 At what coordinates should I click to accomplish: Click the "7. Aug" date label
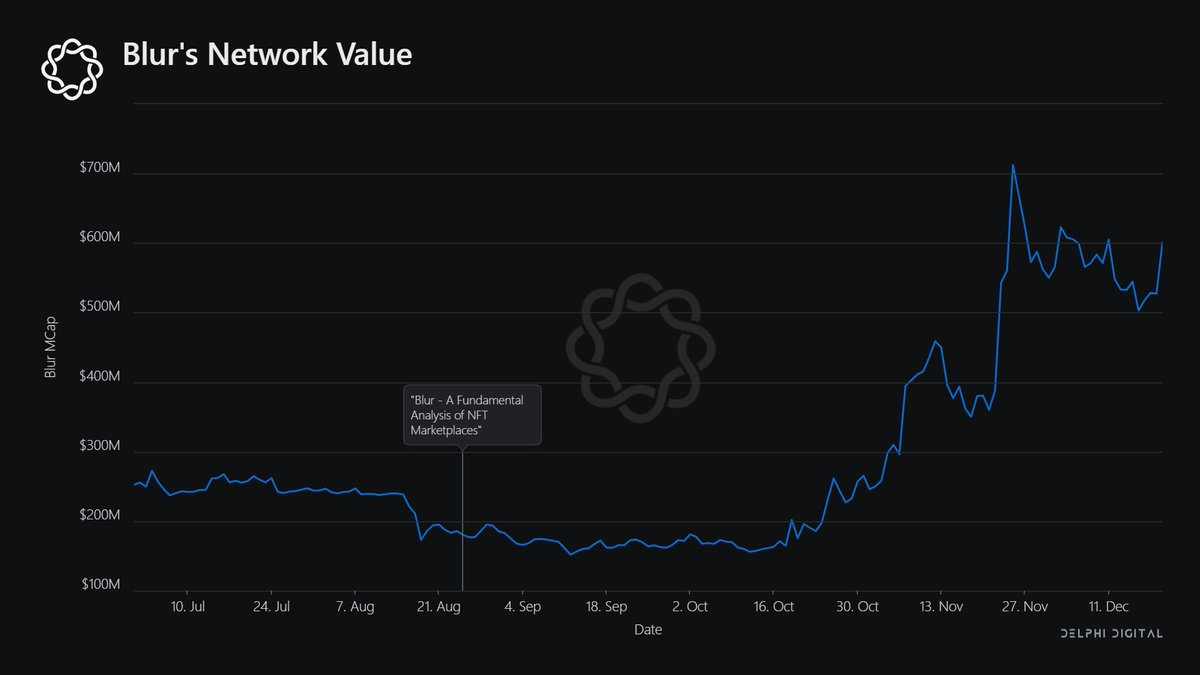pos(355,607)
